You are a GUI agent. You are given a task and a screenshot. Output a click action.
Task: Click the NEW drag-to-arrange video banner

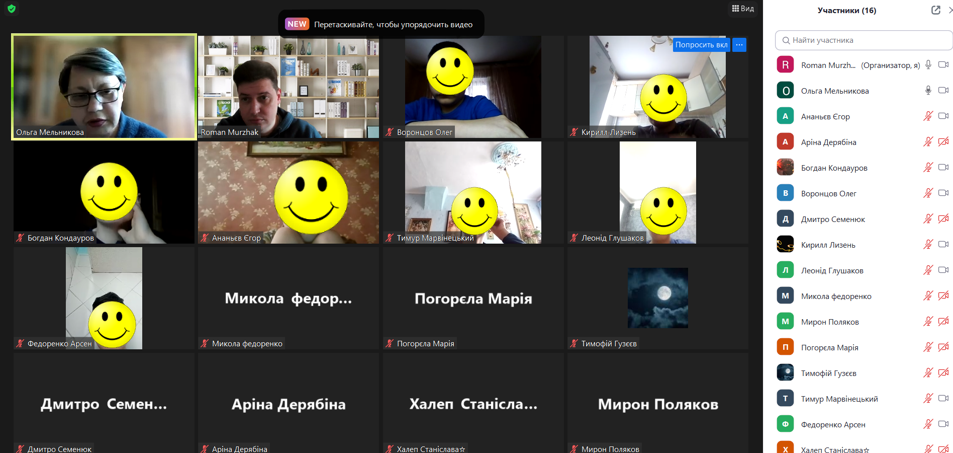point(380,24)
